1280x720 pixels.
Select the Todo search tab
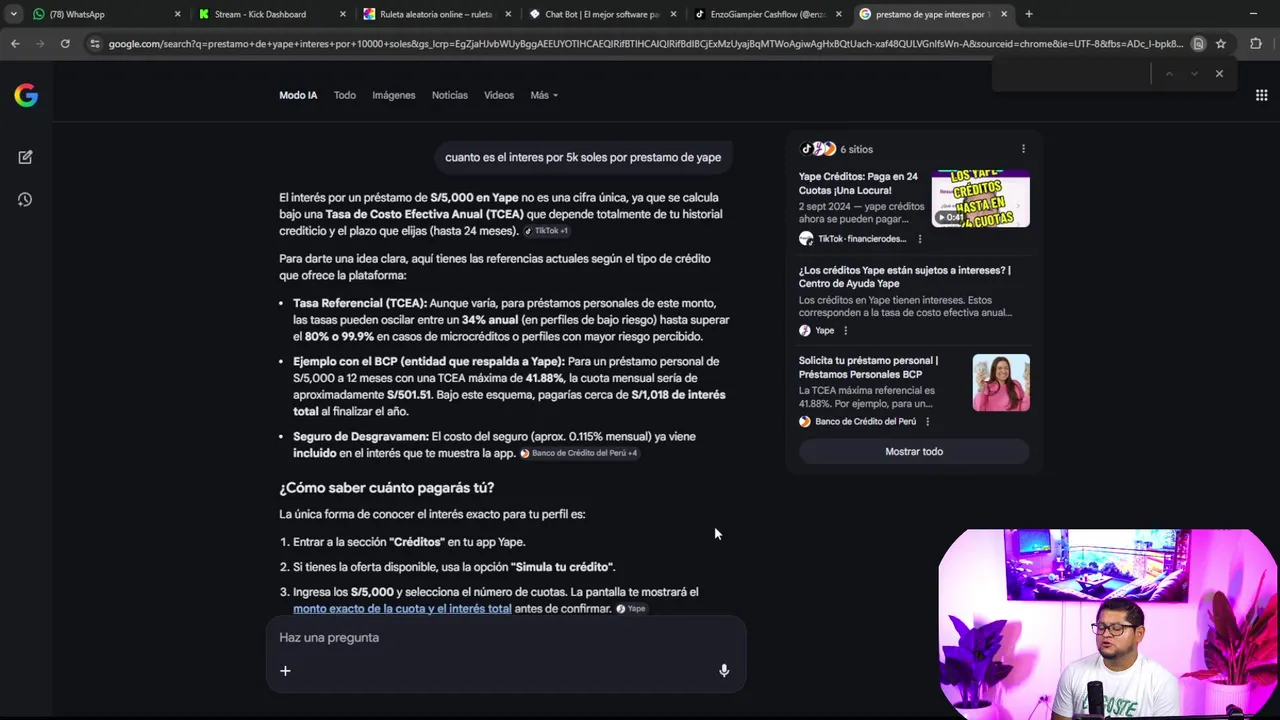point(345,95)
